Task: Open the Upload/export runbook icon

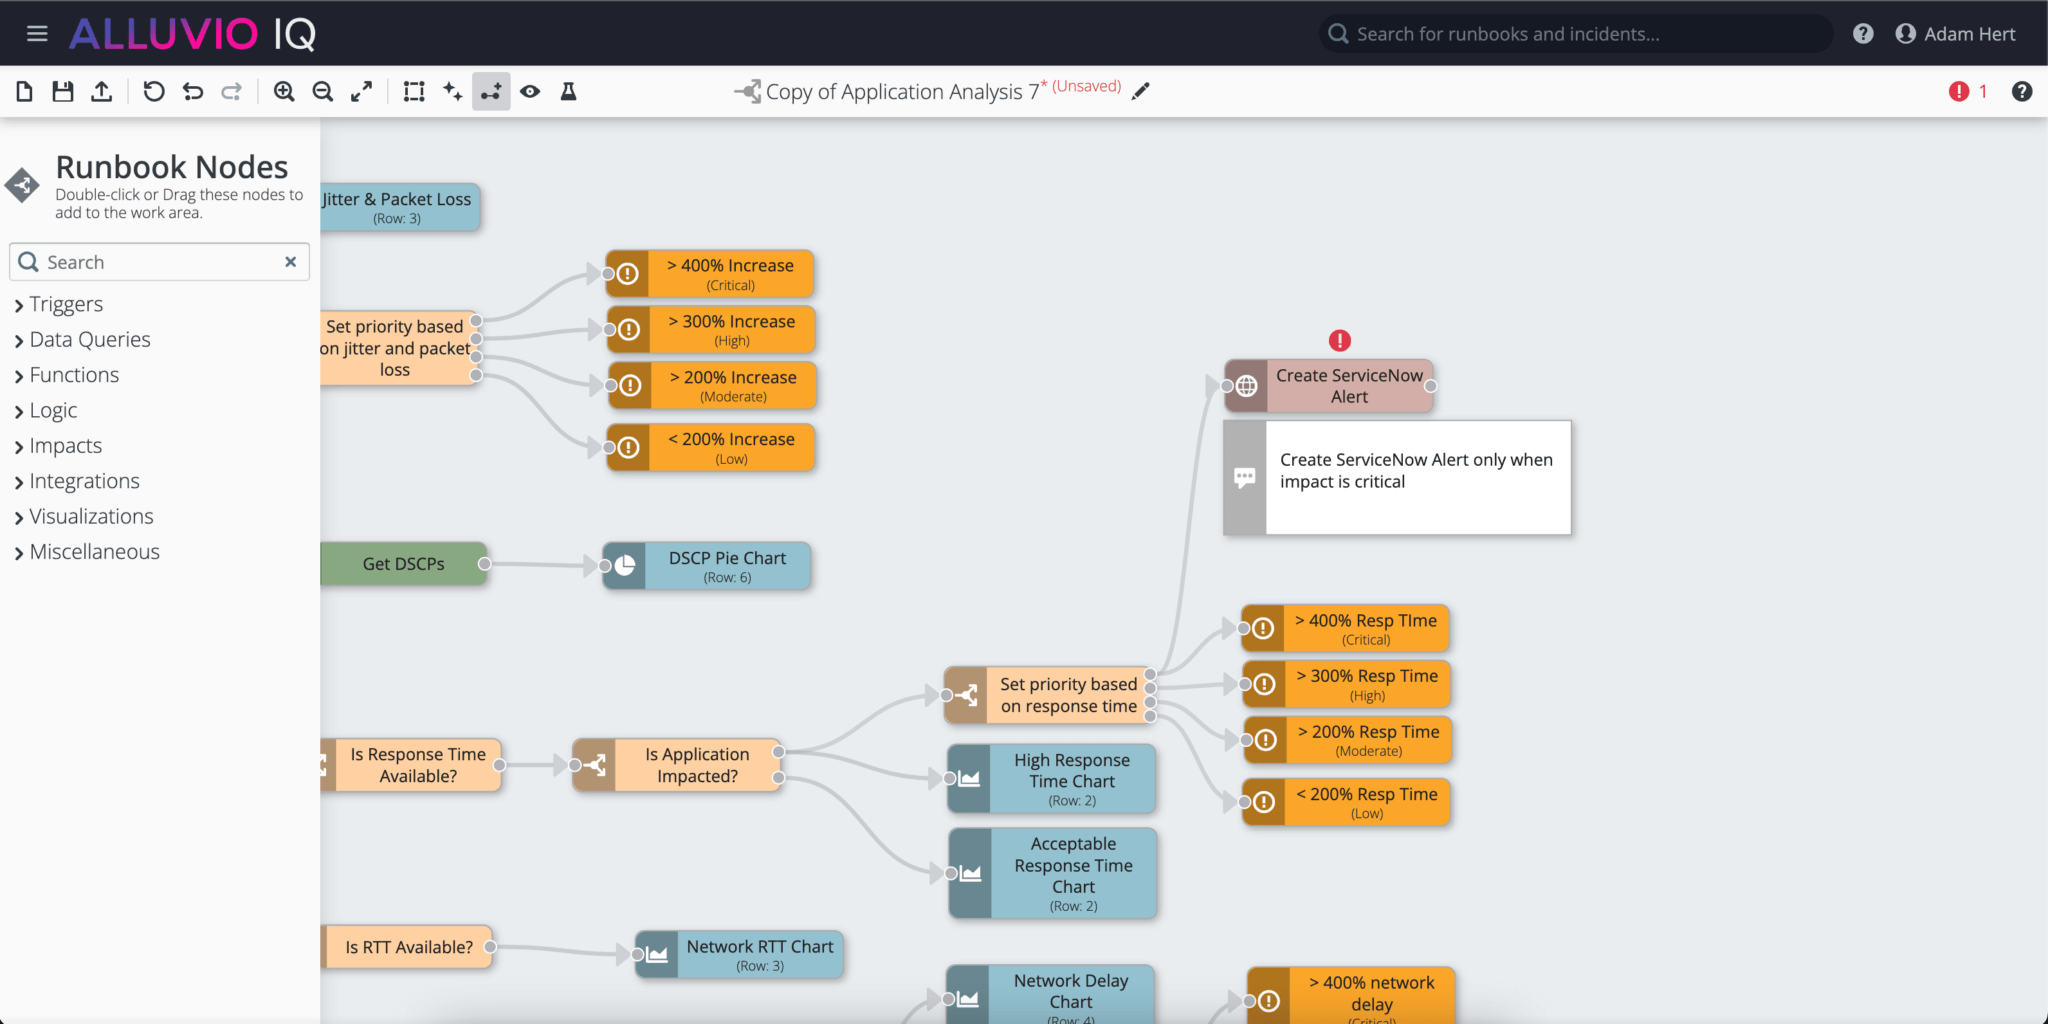Action: click(101, 91)
